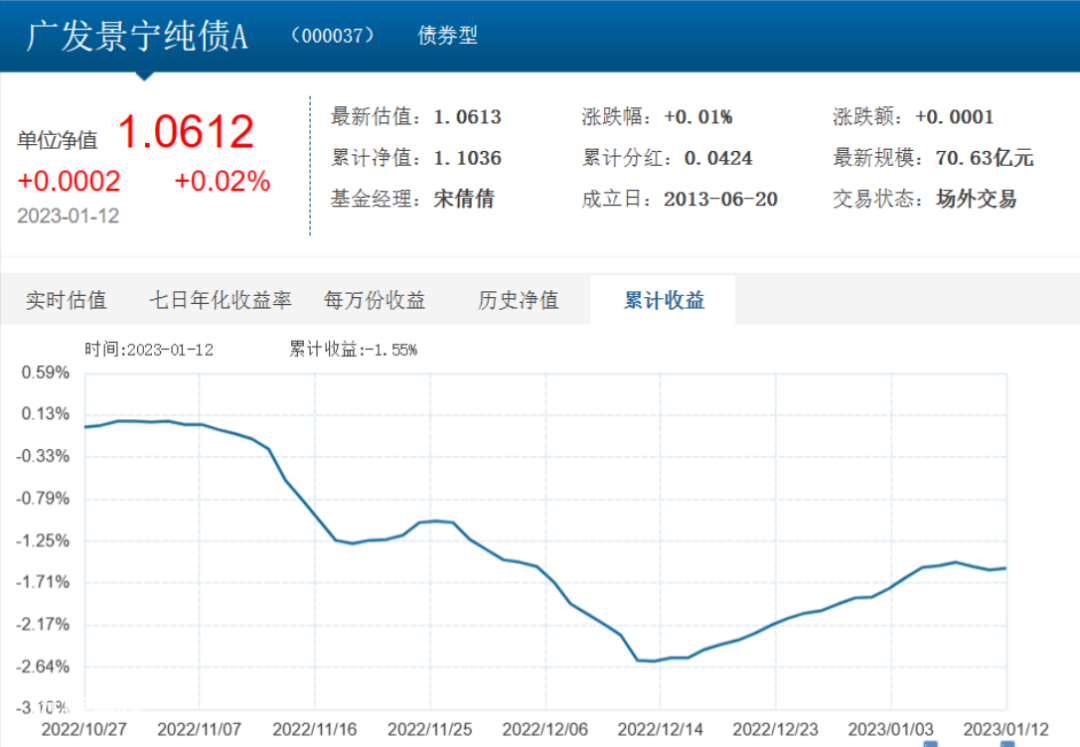Open fund manager 宋倩倩
Image resolution: width=1080 pixels, height=747 pixels.
tap(464, 200)
